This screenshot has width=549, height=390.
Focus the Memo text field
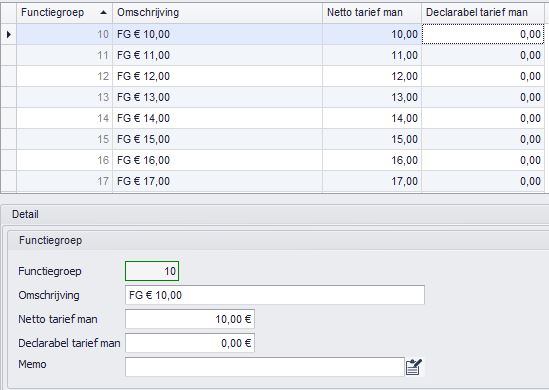[265, 367]
